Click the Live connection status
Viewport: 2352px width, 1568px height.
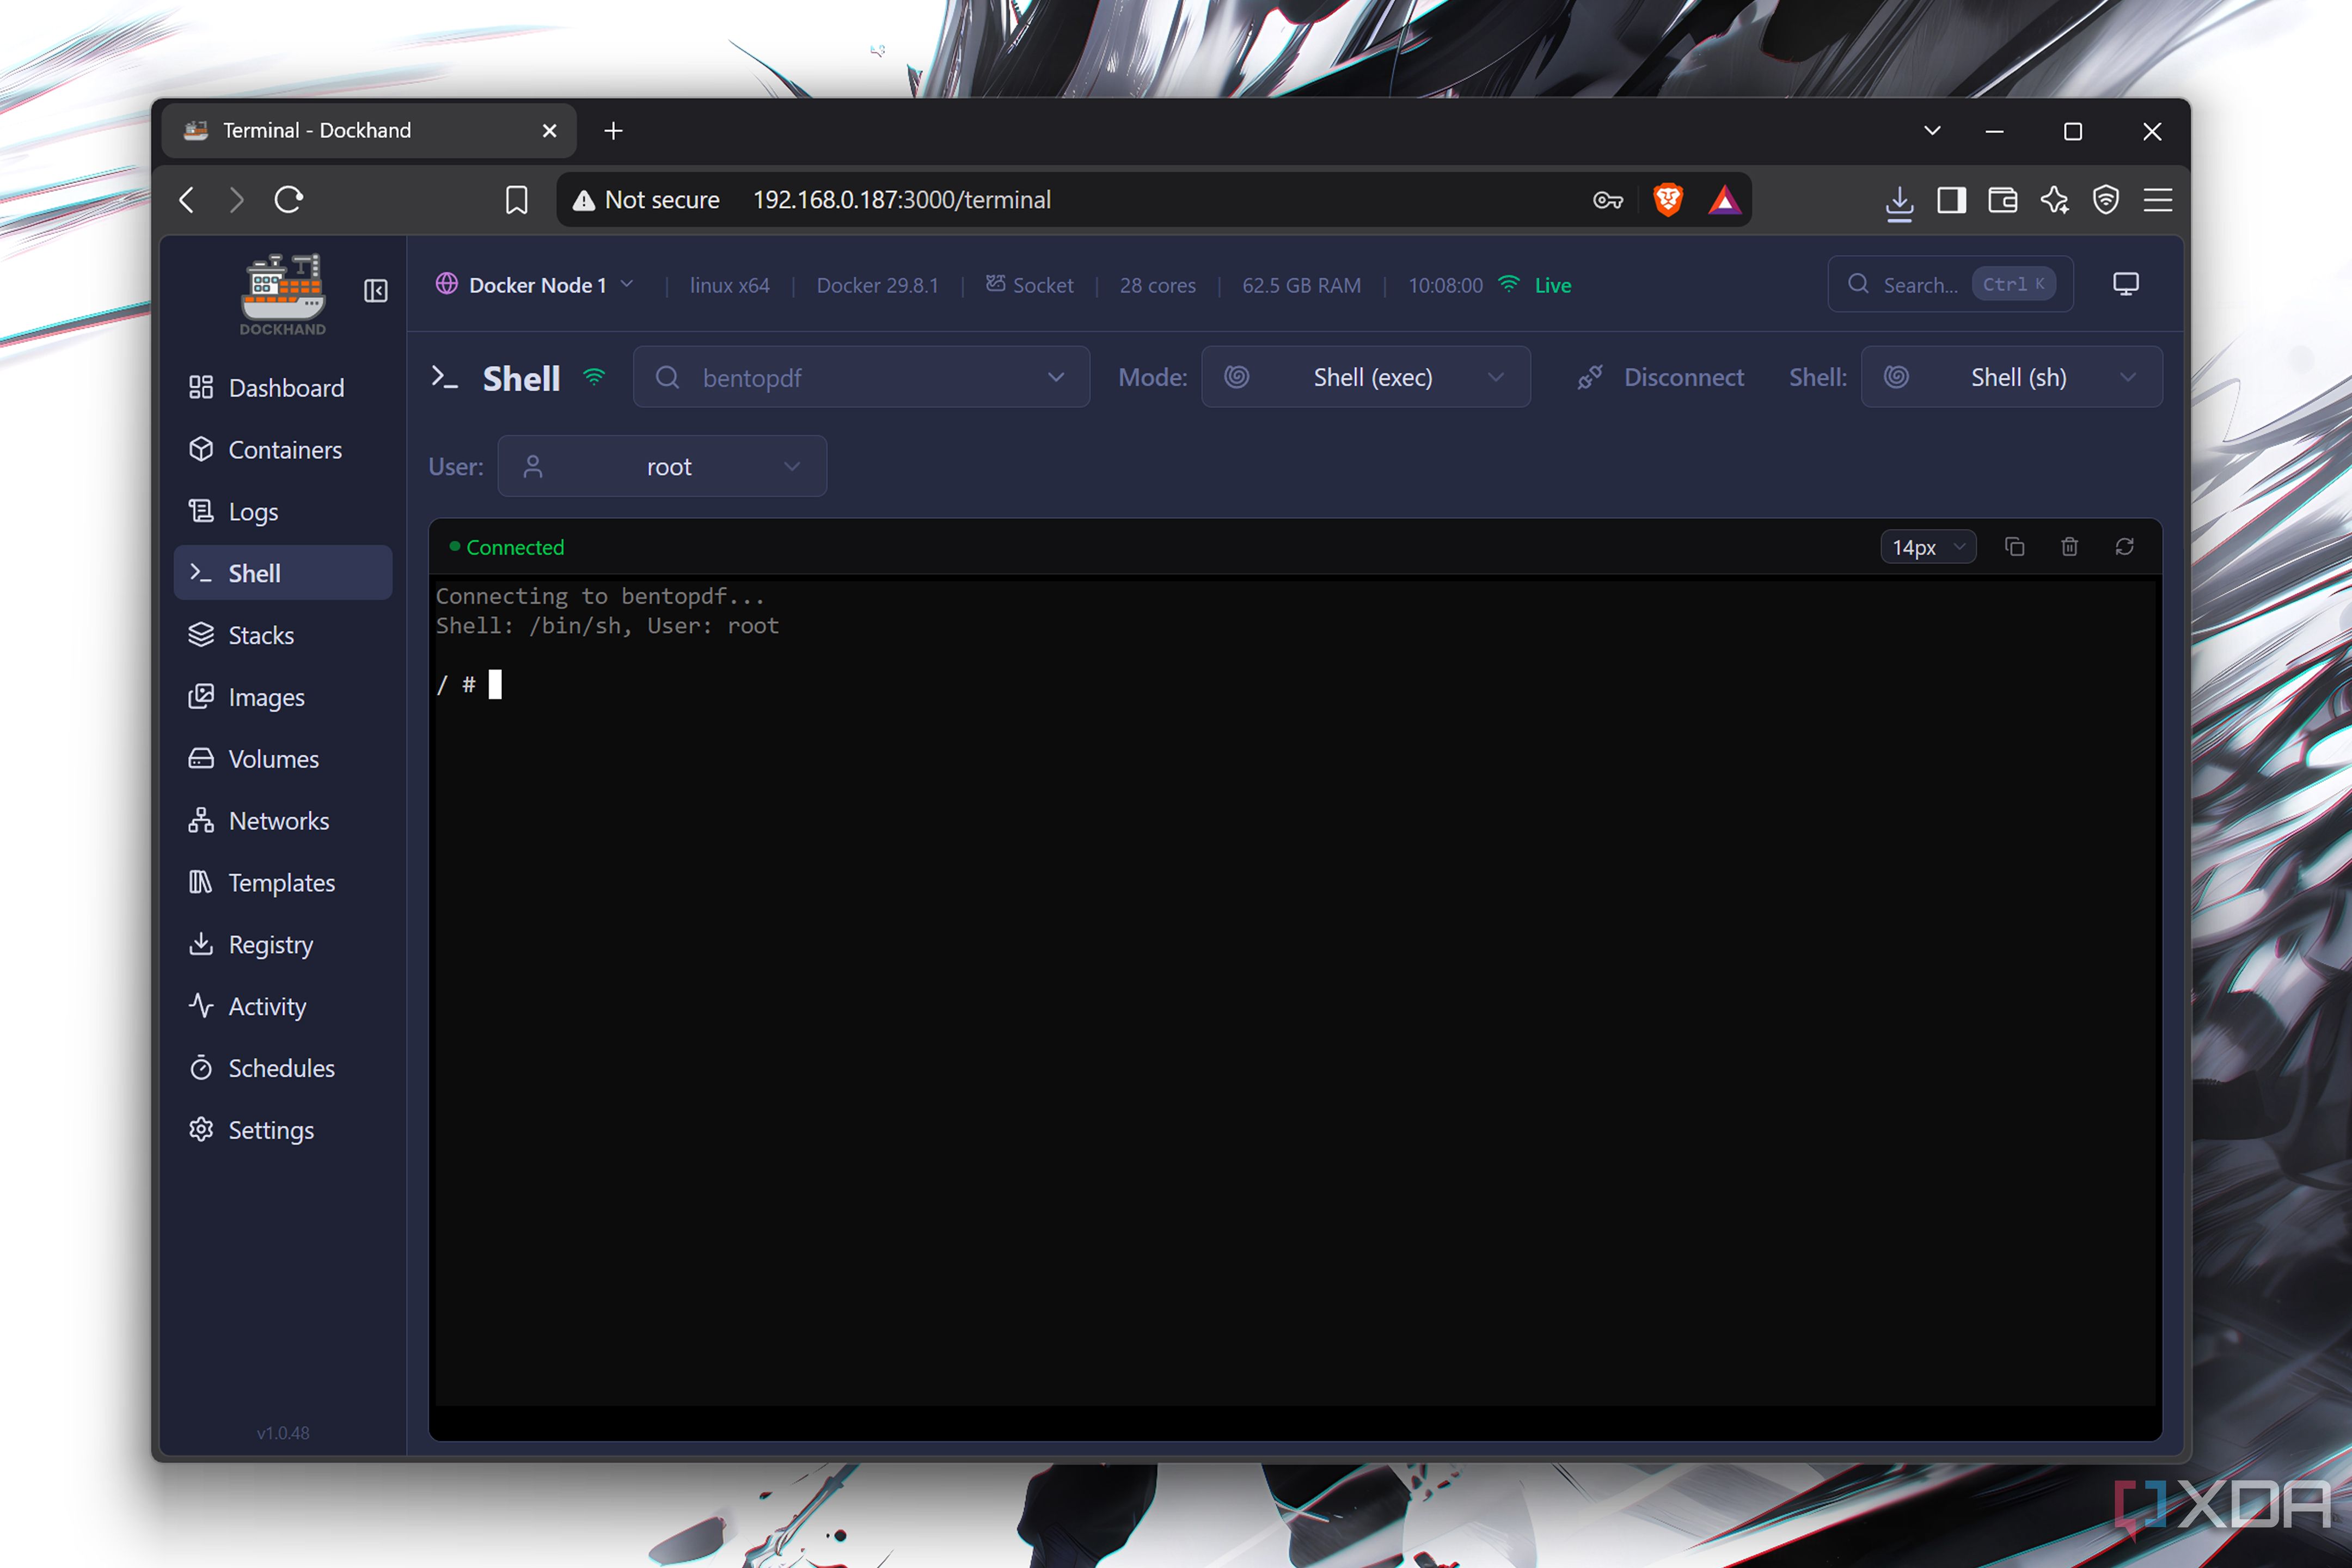coord(1536,285)
